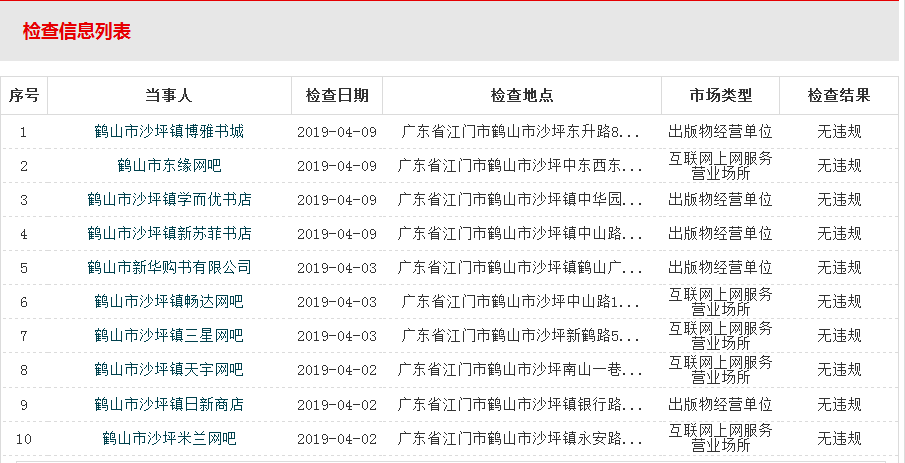The width and height of the screenshot is (905, 463).
Task: Open the 鹤山市东缘网吧 link
Action: (x=169, y=165)
